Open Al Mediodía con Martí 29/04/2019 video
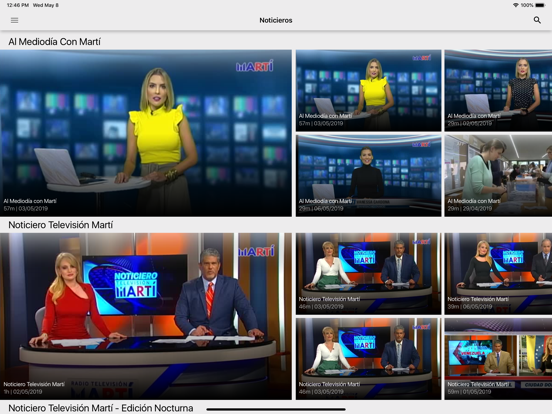 (498, 176)
